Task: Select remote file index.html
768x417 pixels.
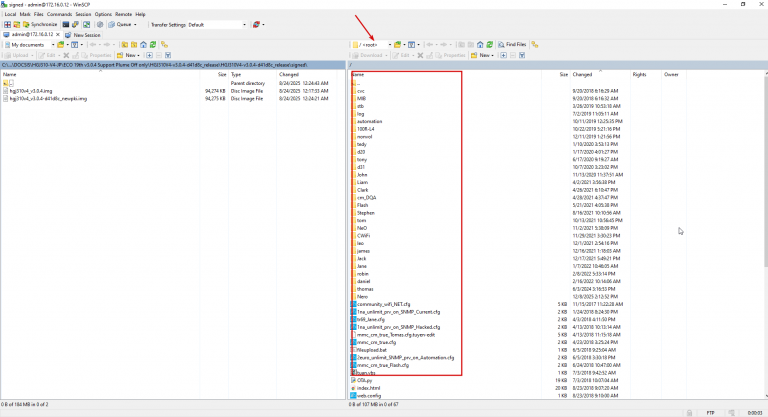Action: [x=368, y=388]
